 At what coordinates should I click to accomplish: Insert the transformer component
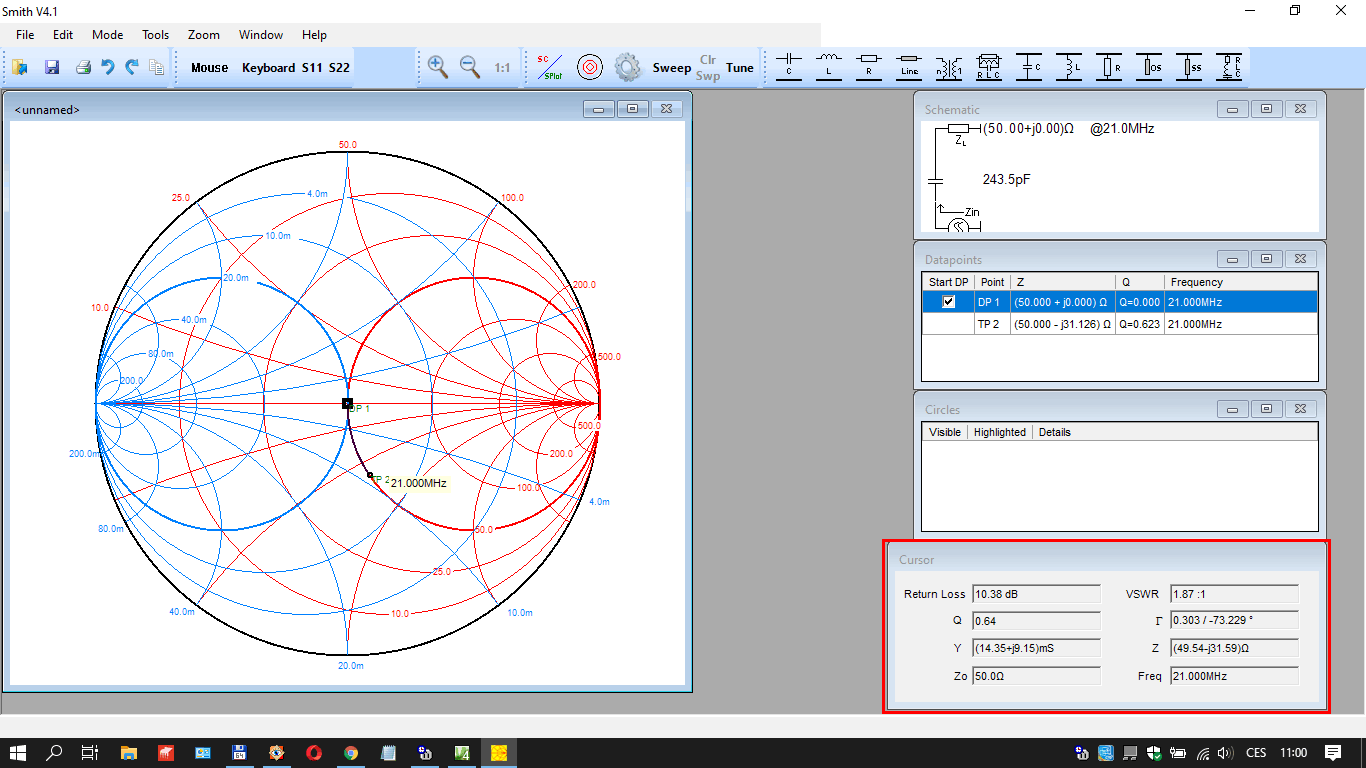coord(948,67)
